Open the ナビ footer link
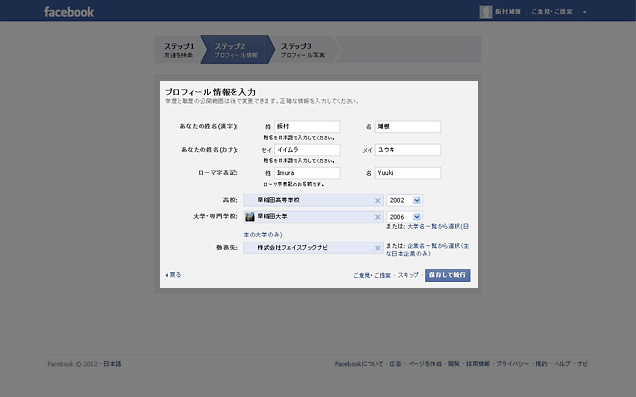Viewport: 636px width, 397px height. pos(582,364)
